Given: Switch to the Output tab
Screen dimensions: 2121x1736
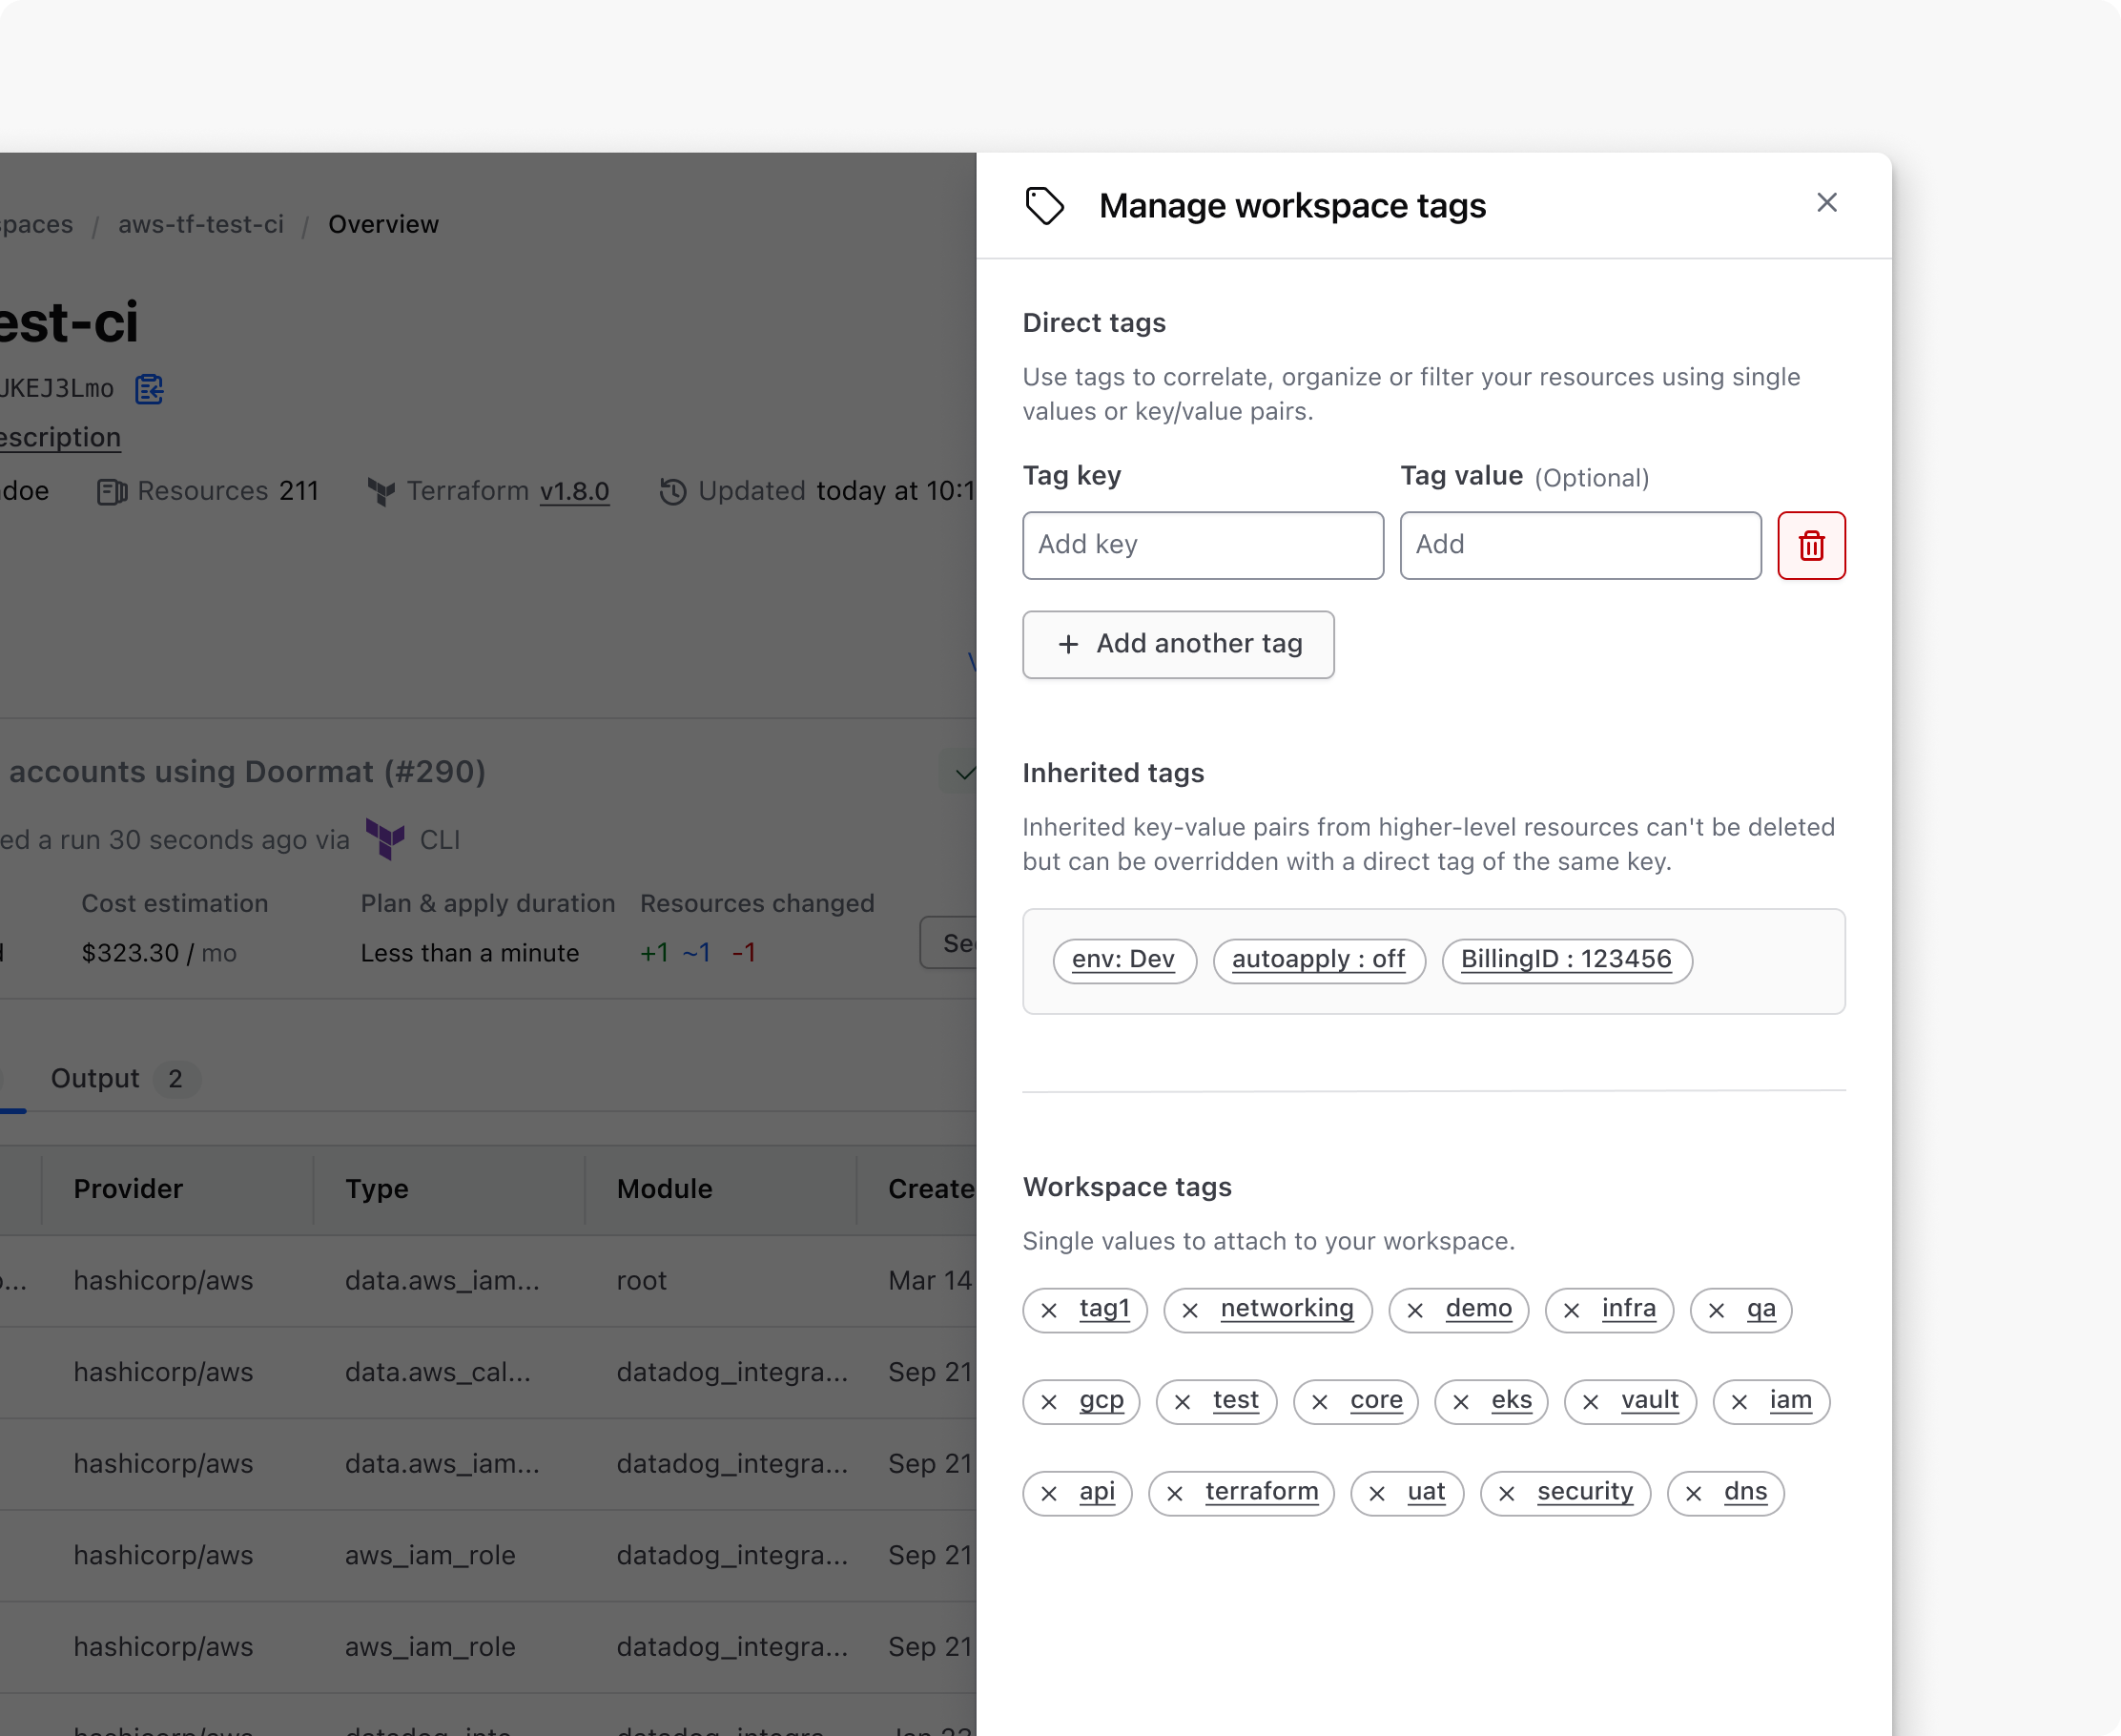Looking at the screenshot, I should (x=96, y=1078).
